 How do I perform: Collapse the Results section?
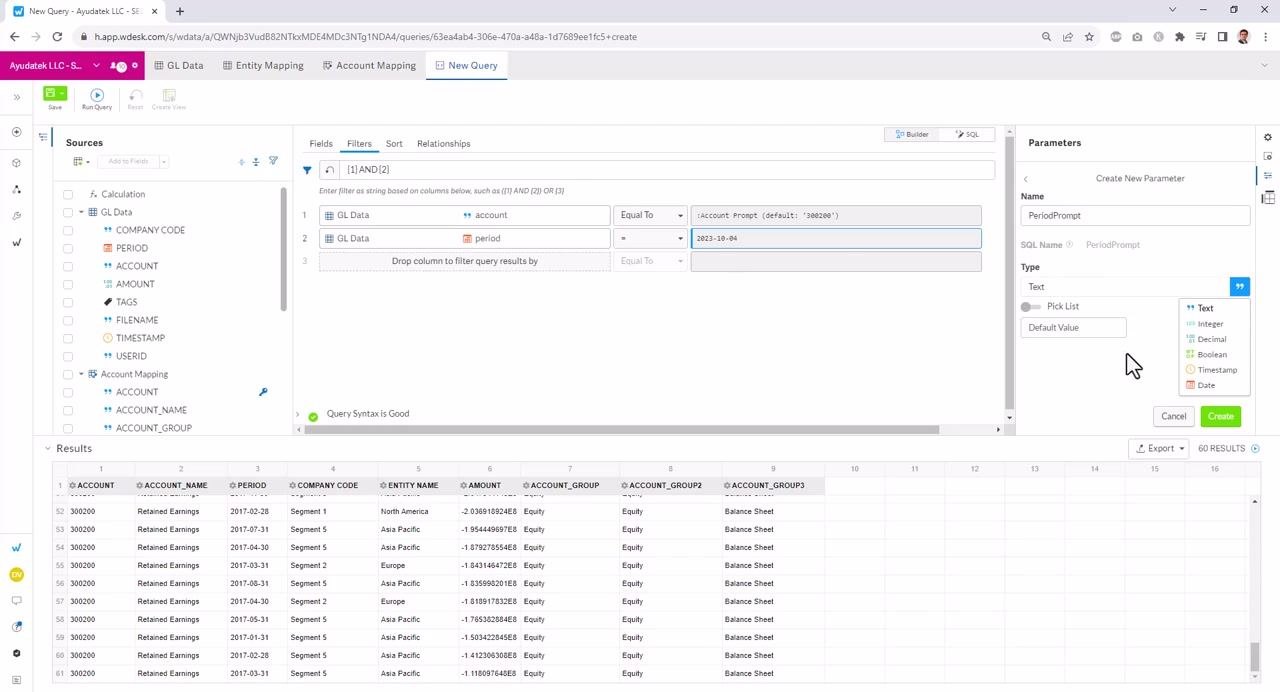tap(47, 449)
